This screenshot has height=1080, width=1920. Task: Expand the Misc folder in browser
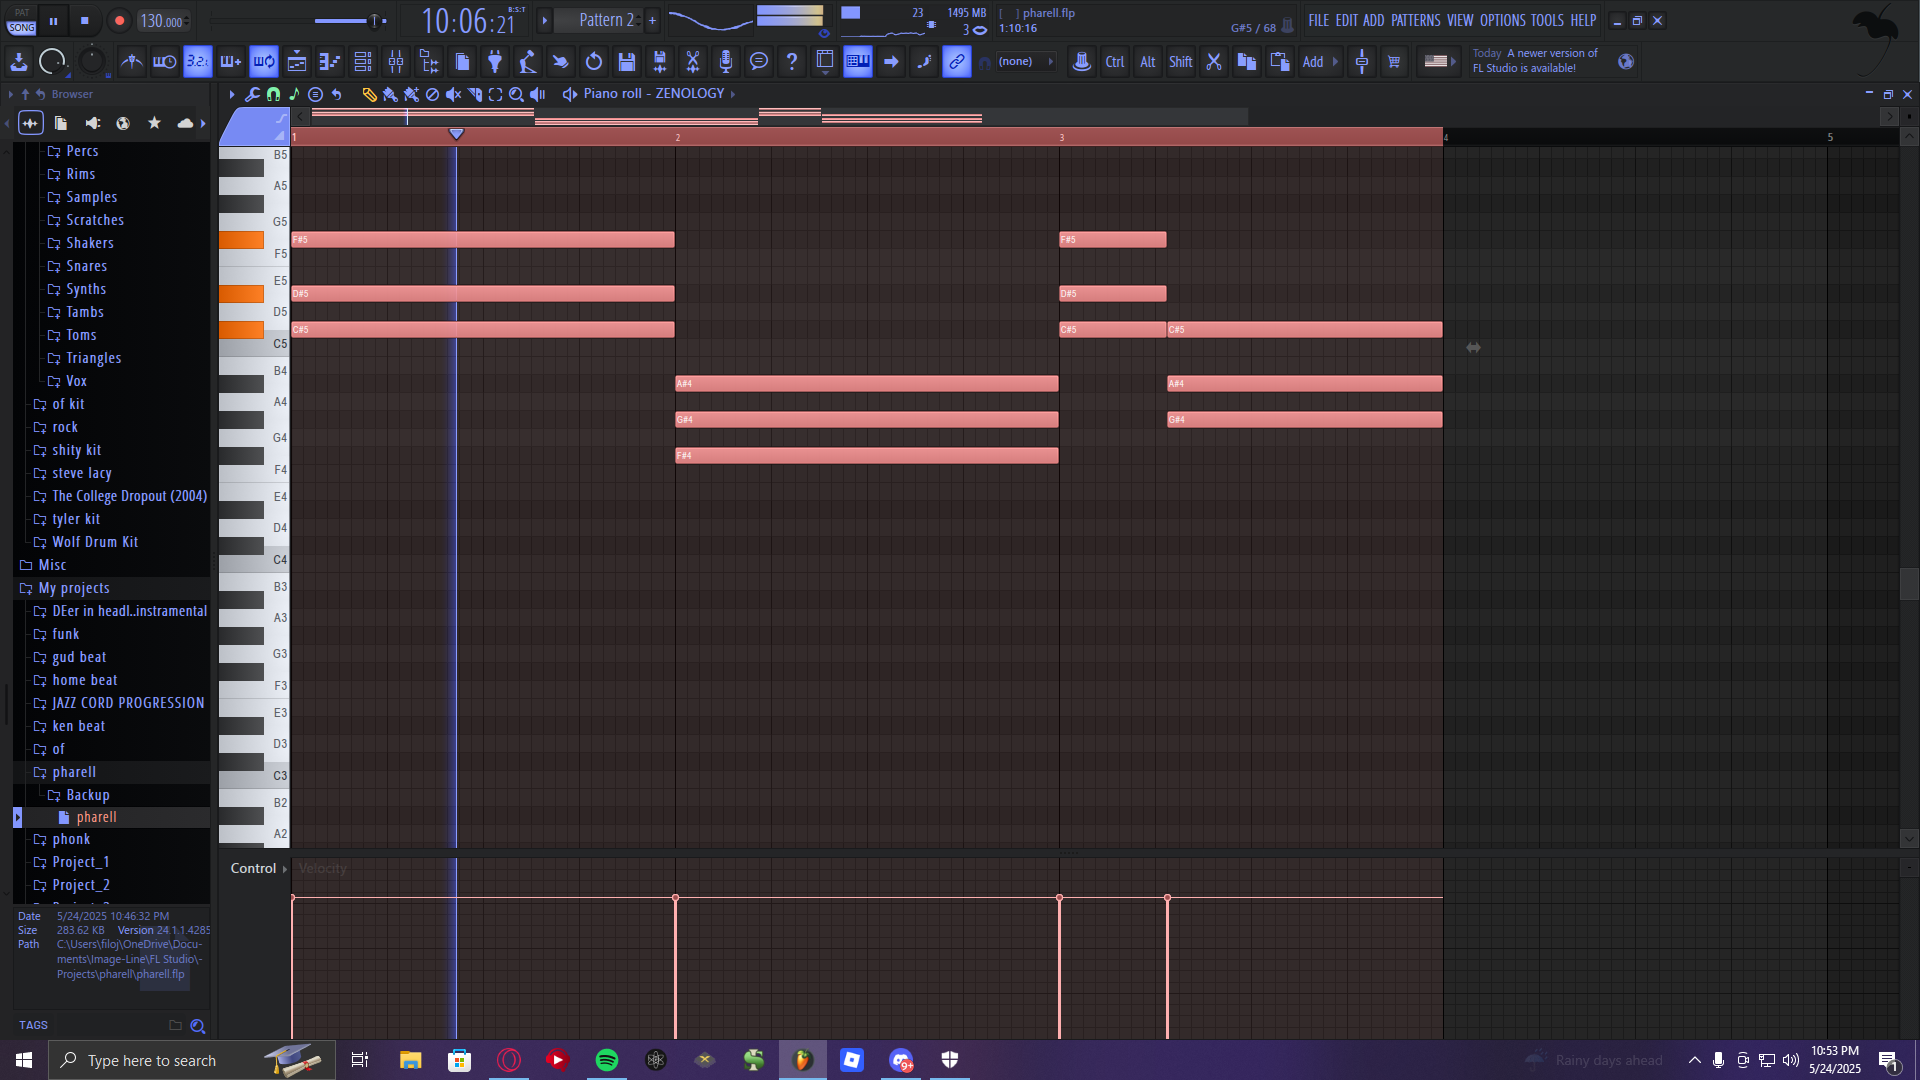[52, 565]
